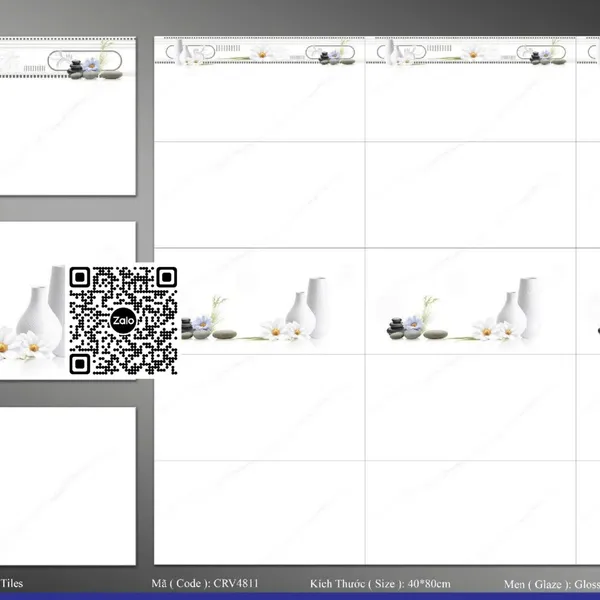
Task: Click the 'Tiles' text in the bottom bar
Action: point(12,582)
